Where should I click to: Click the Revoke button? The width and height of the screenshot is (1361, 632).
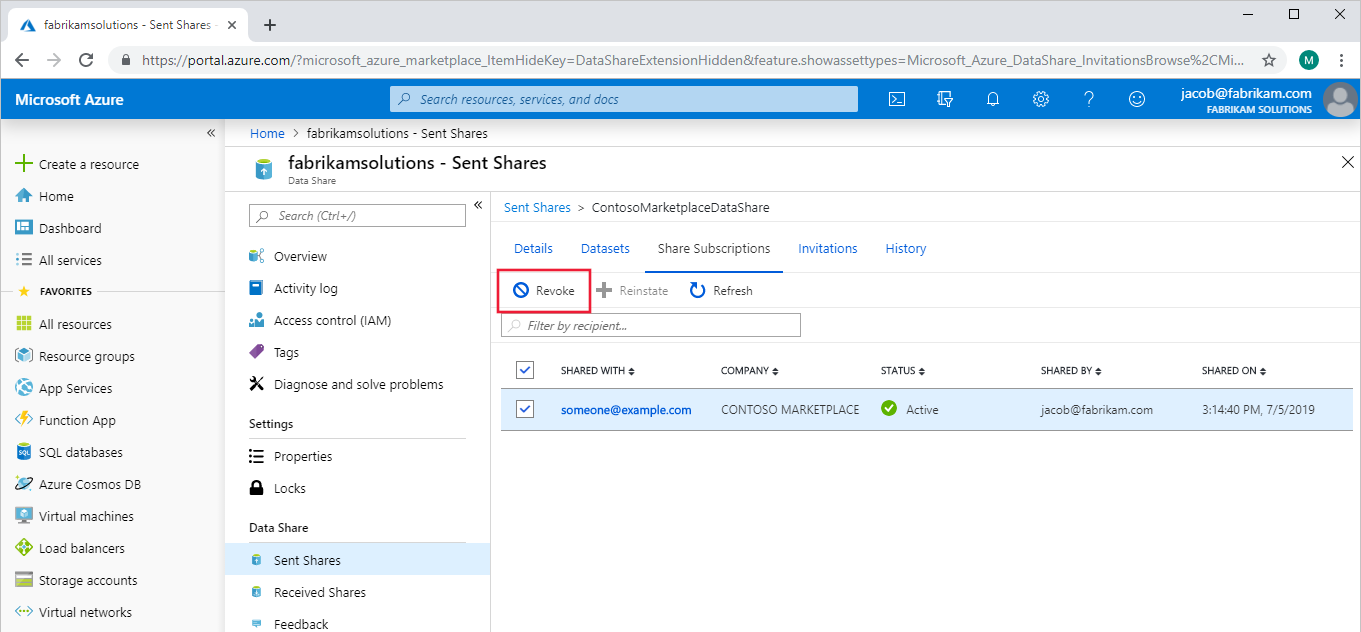(x=545, y=291)
